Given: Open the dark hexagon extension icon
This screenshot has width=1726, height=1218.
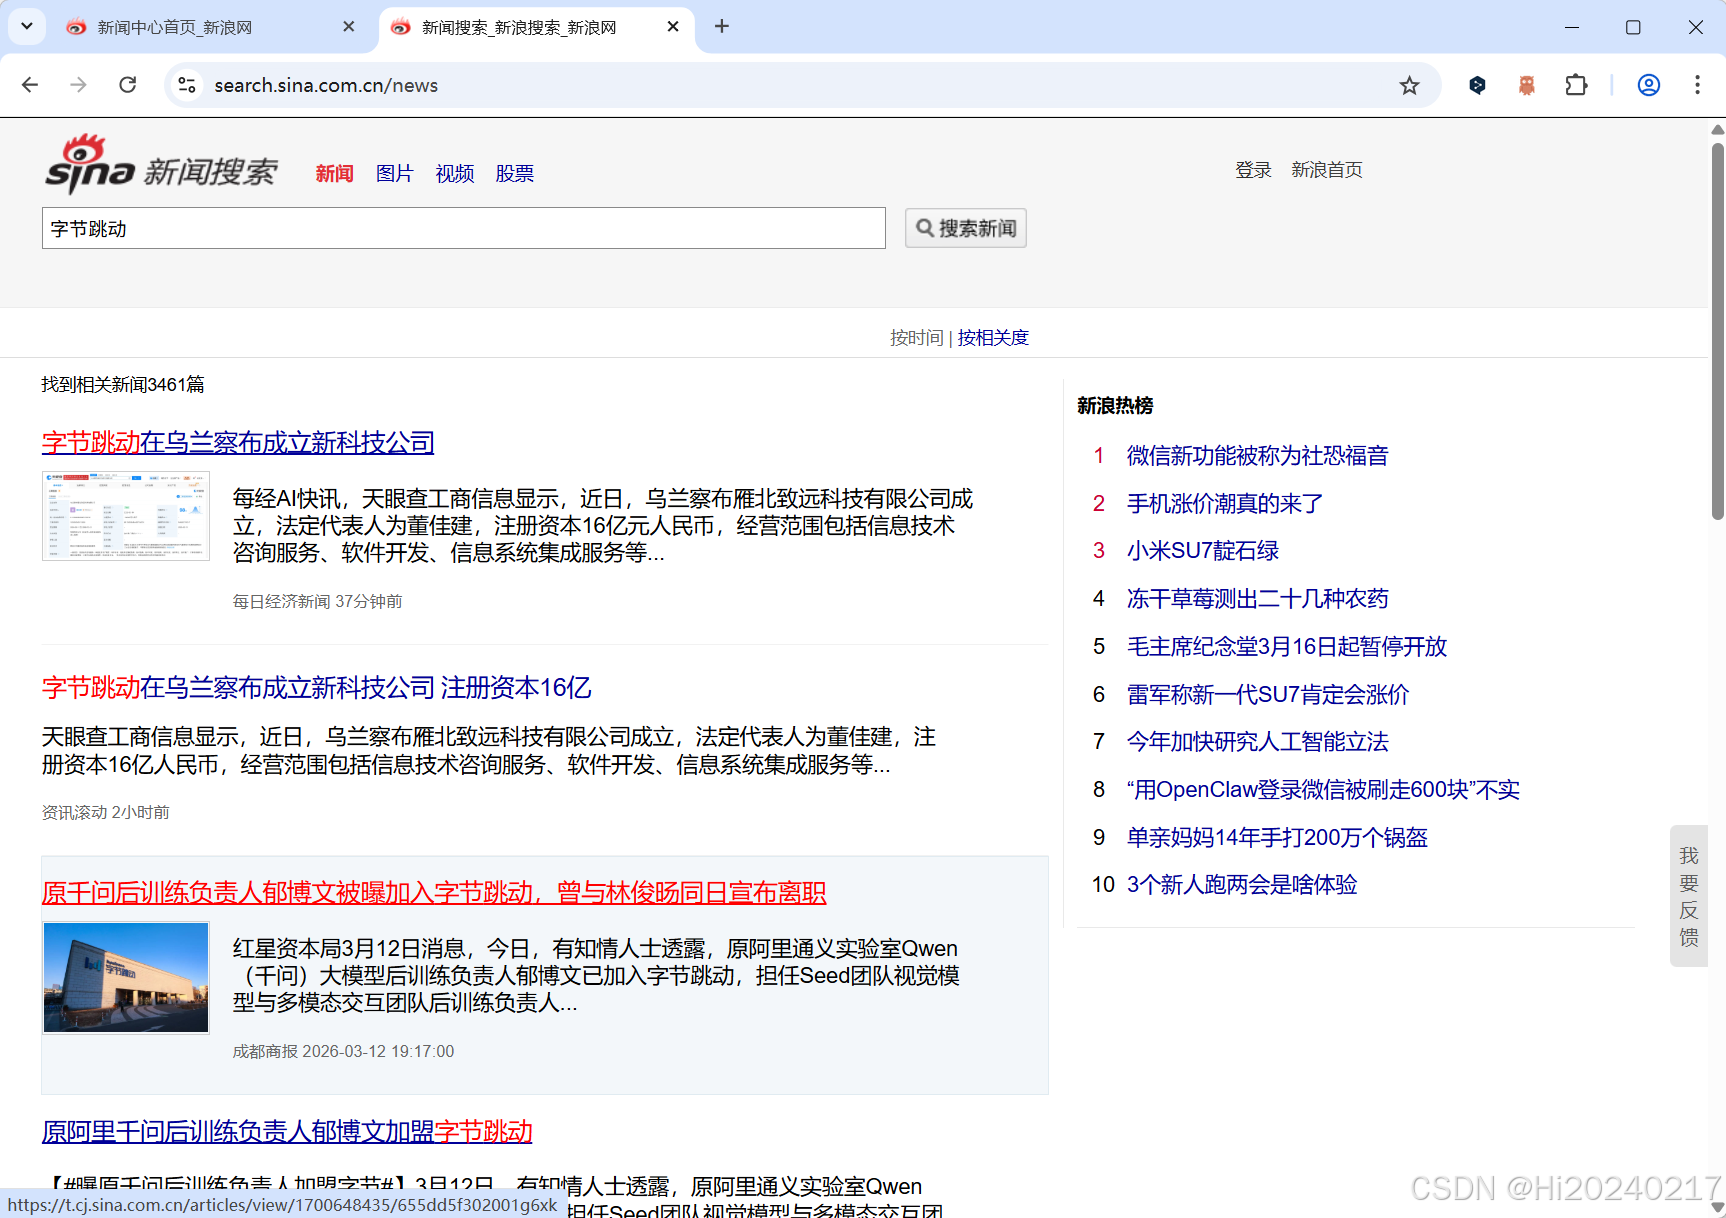Looking at the screenshot, I should tap(1477, 85).
